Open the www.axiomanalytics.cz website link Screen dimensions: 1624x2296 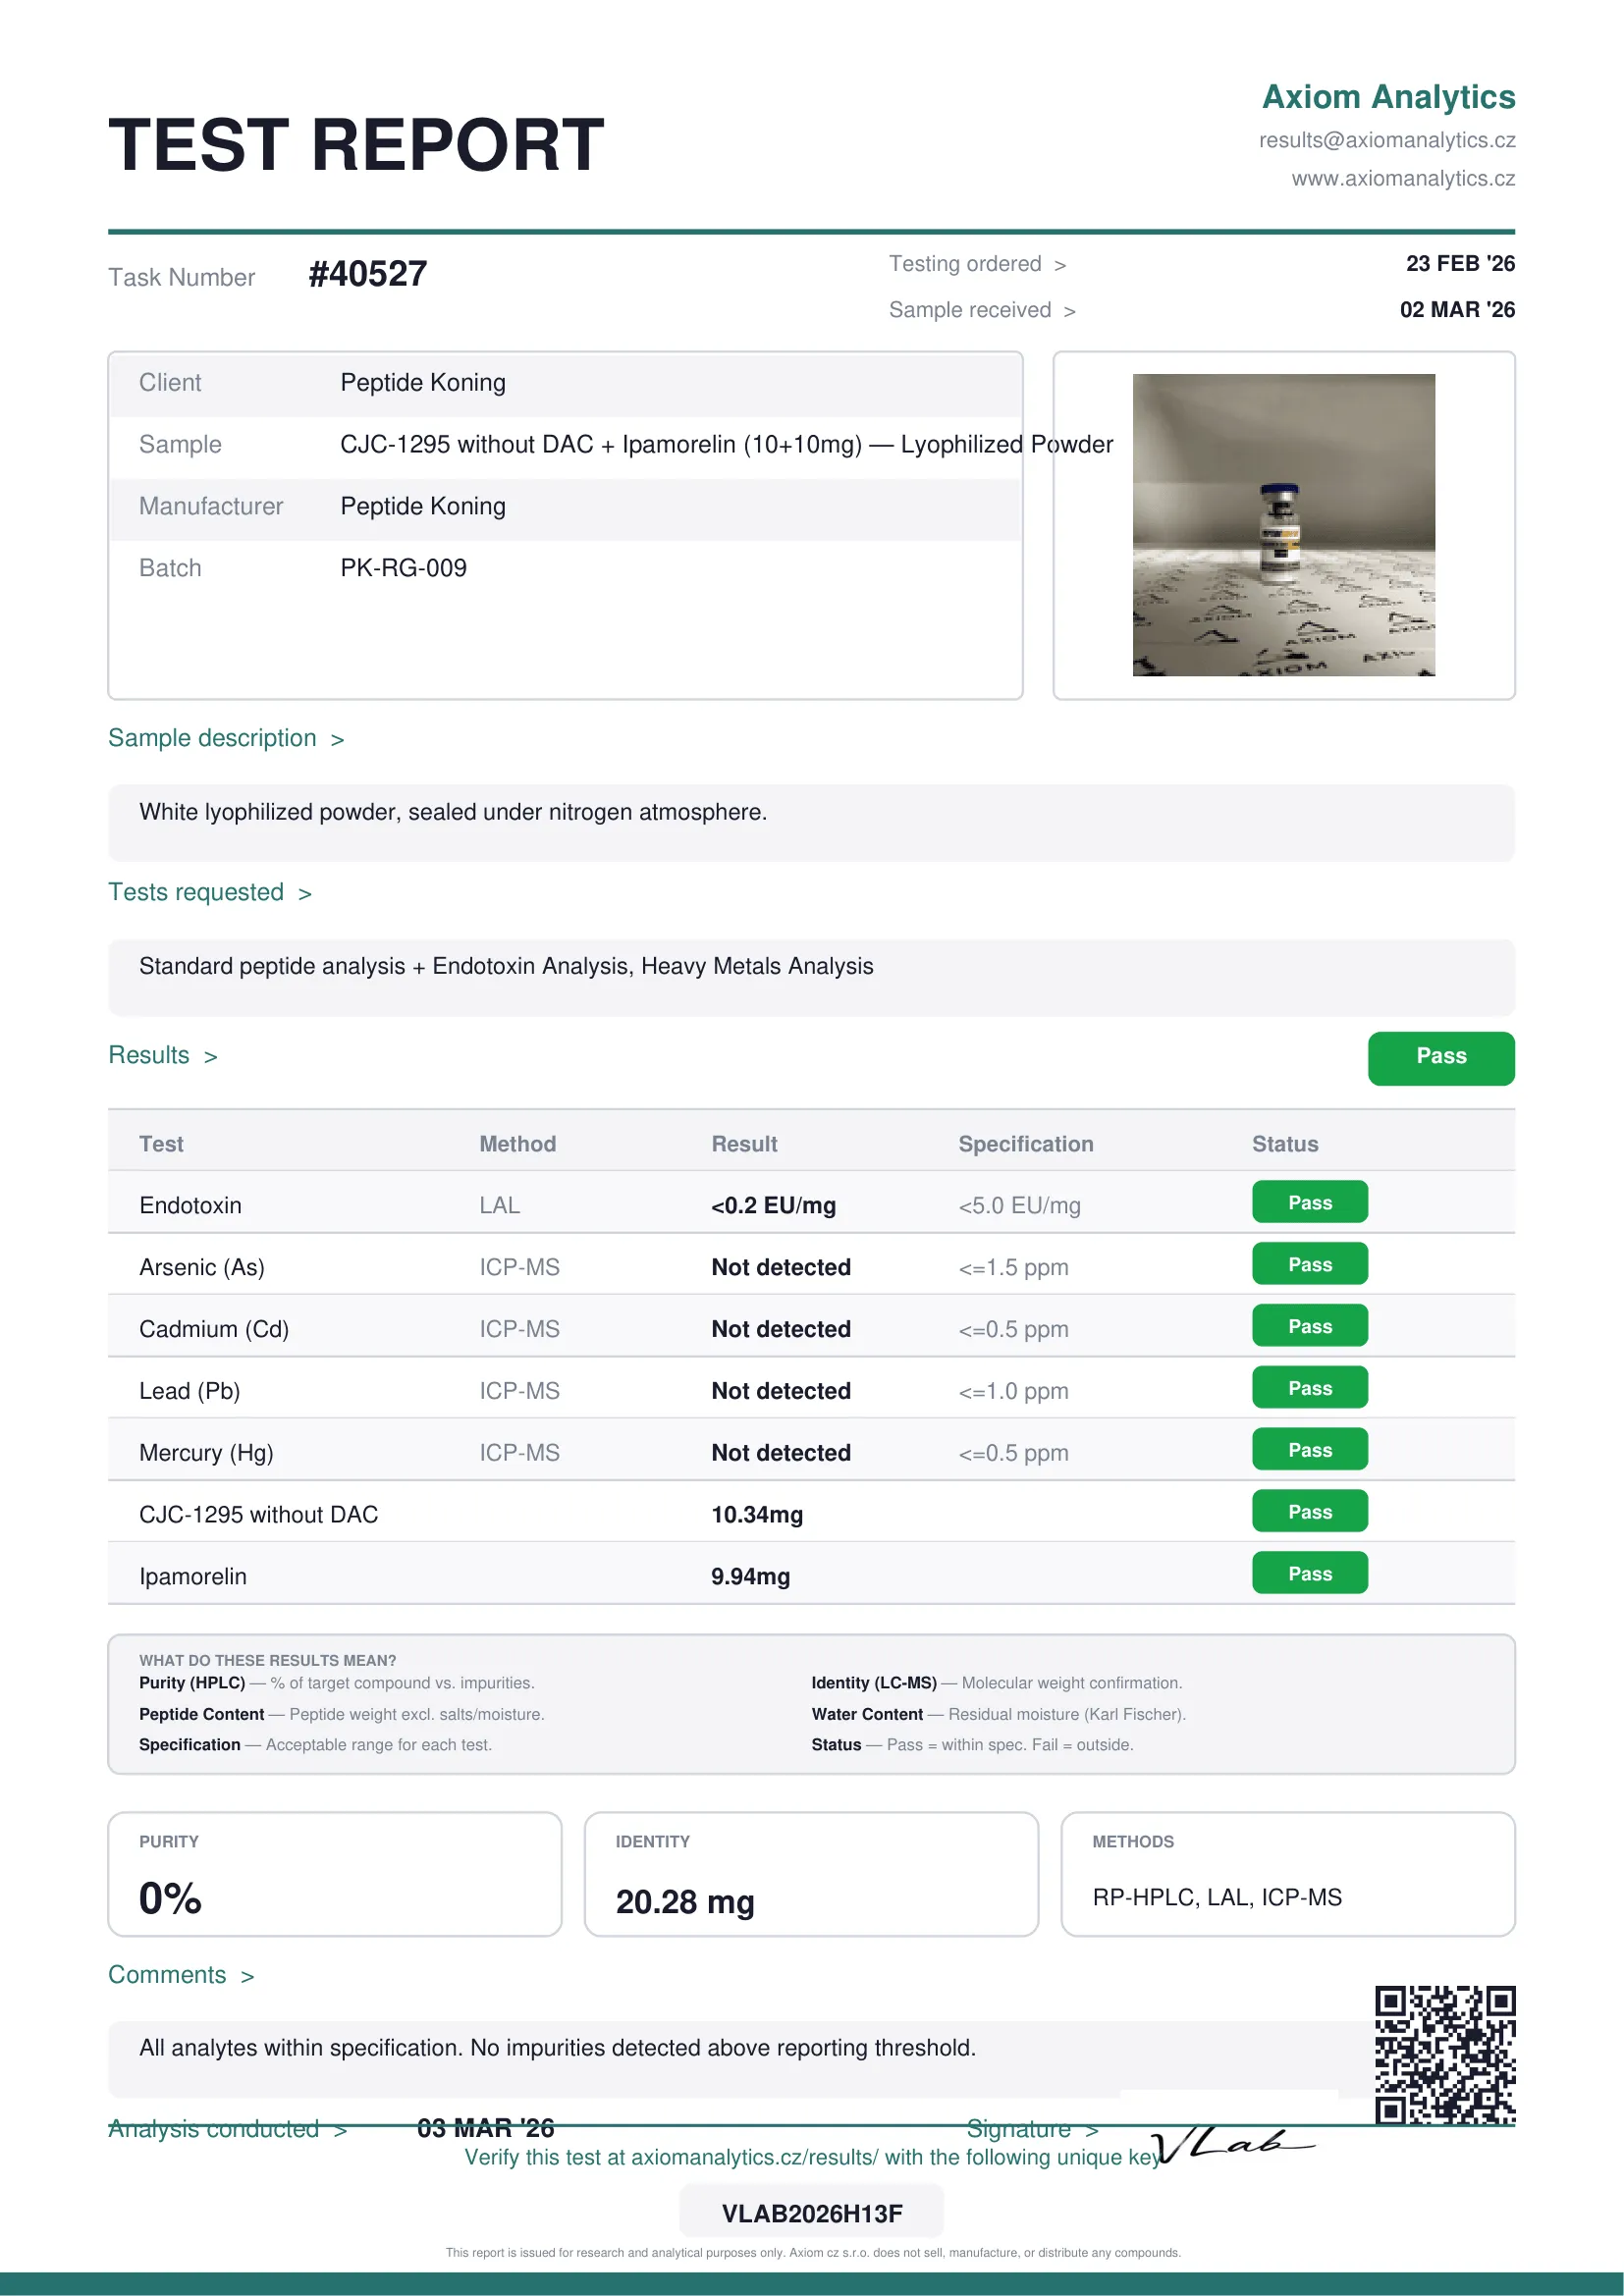coord(1403,178)
